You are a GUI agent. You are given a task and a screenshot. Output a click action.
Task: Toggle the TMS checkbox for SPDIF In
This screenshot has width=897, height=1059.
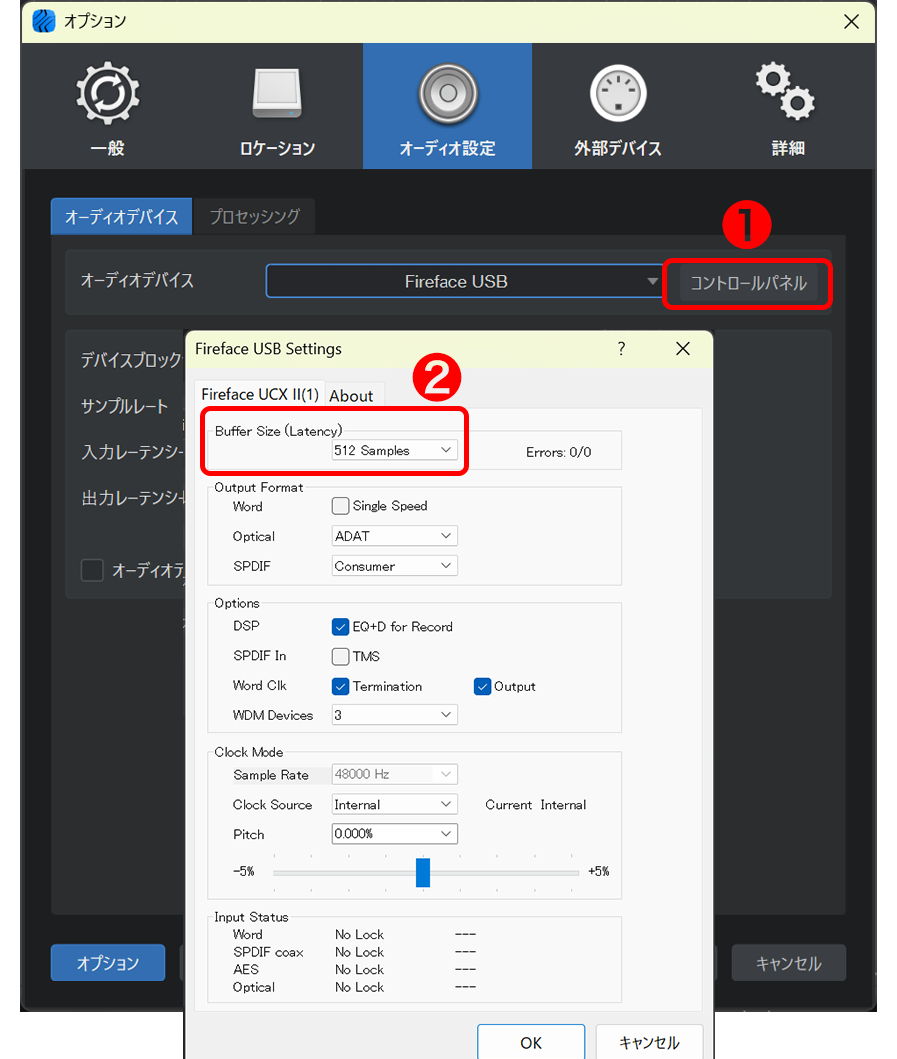341,657
